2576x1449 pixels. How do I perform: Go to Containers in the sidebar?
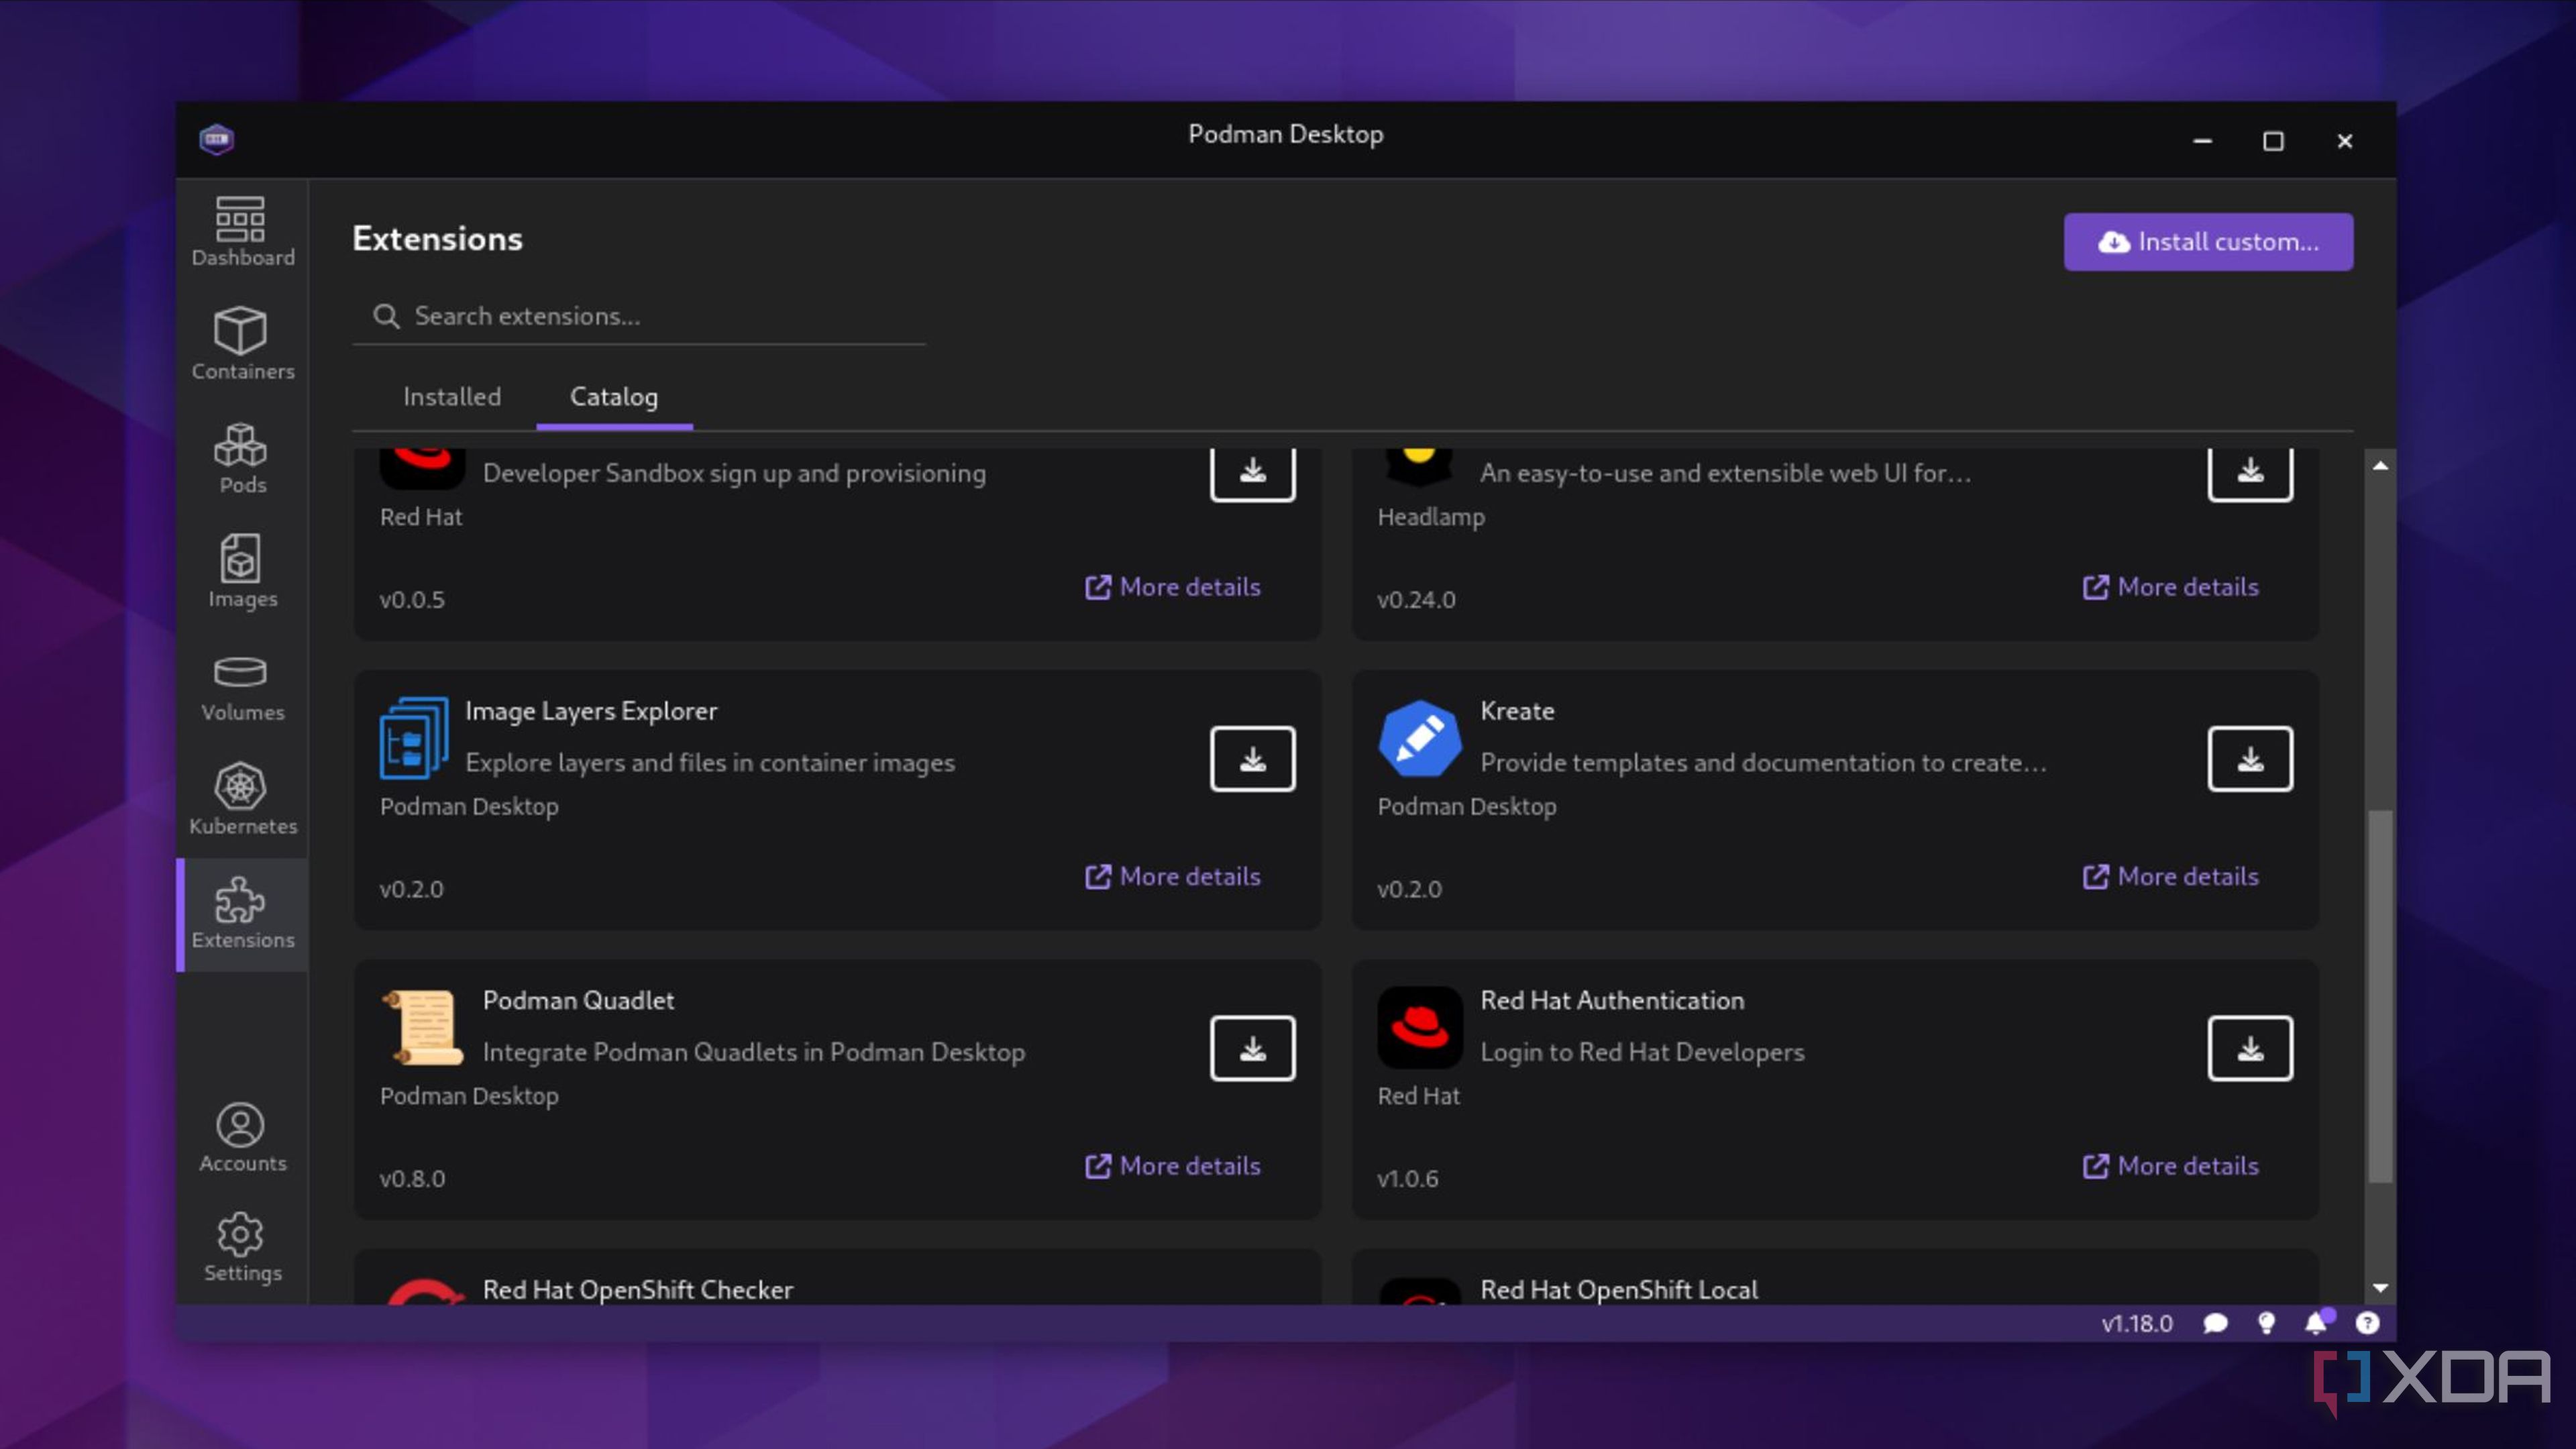coord(242,345)
